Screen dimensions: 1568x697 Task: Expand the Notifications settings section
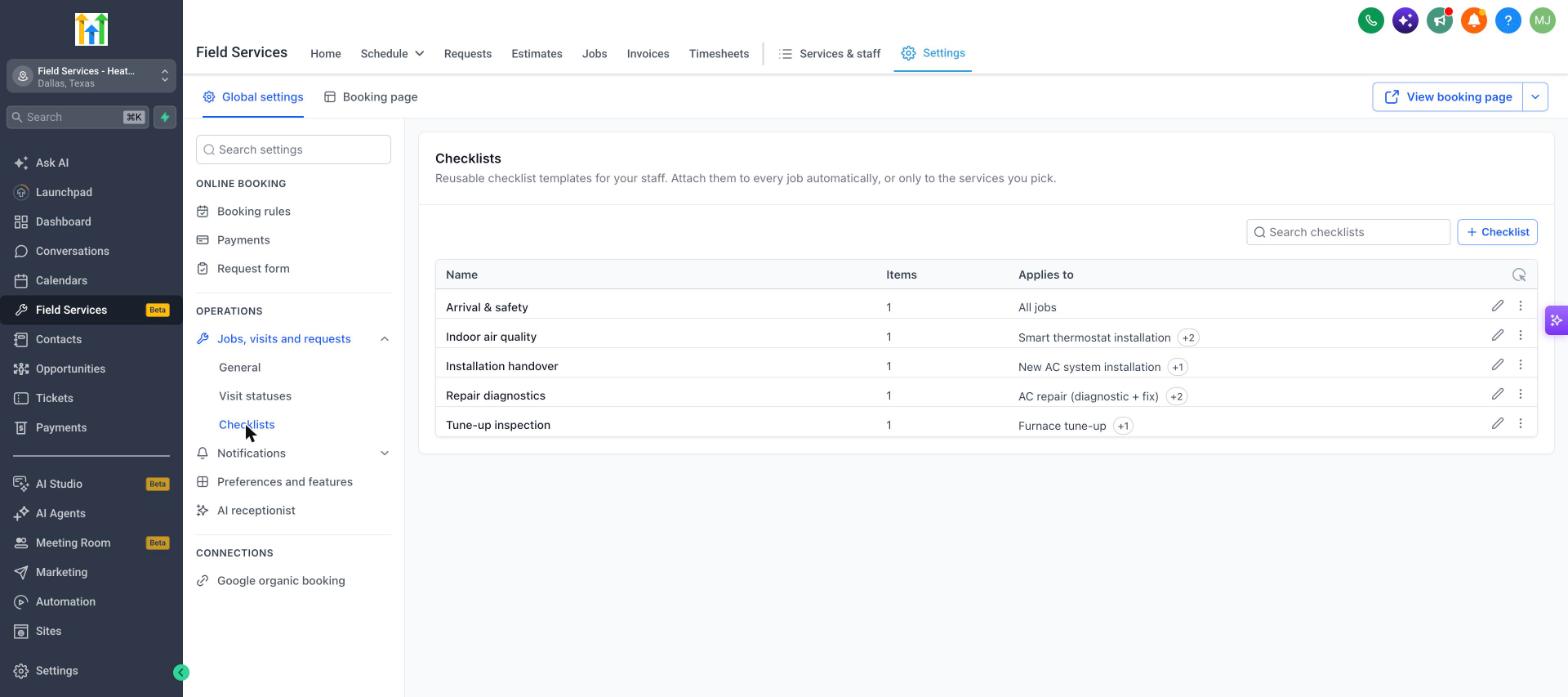(x=384, y=454)
